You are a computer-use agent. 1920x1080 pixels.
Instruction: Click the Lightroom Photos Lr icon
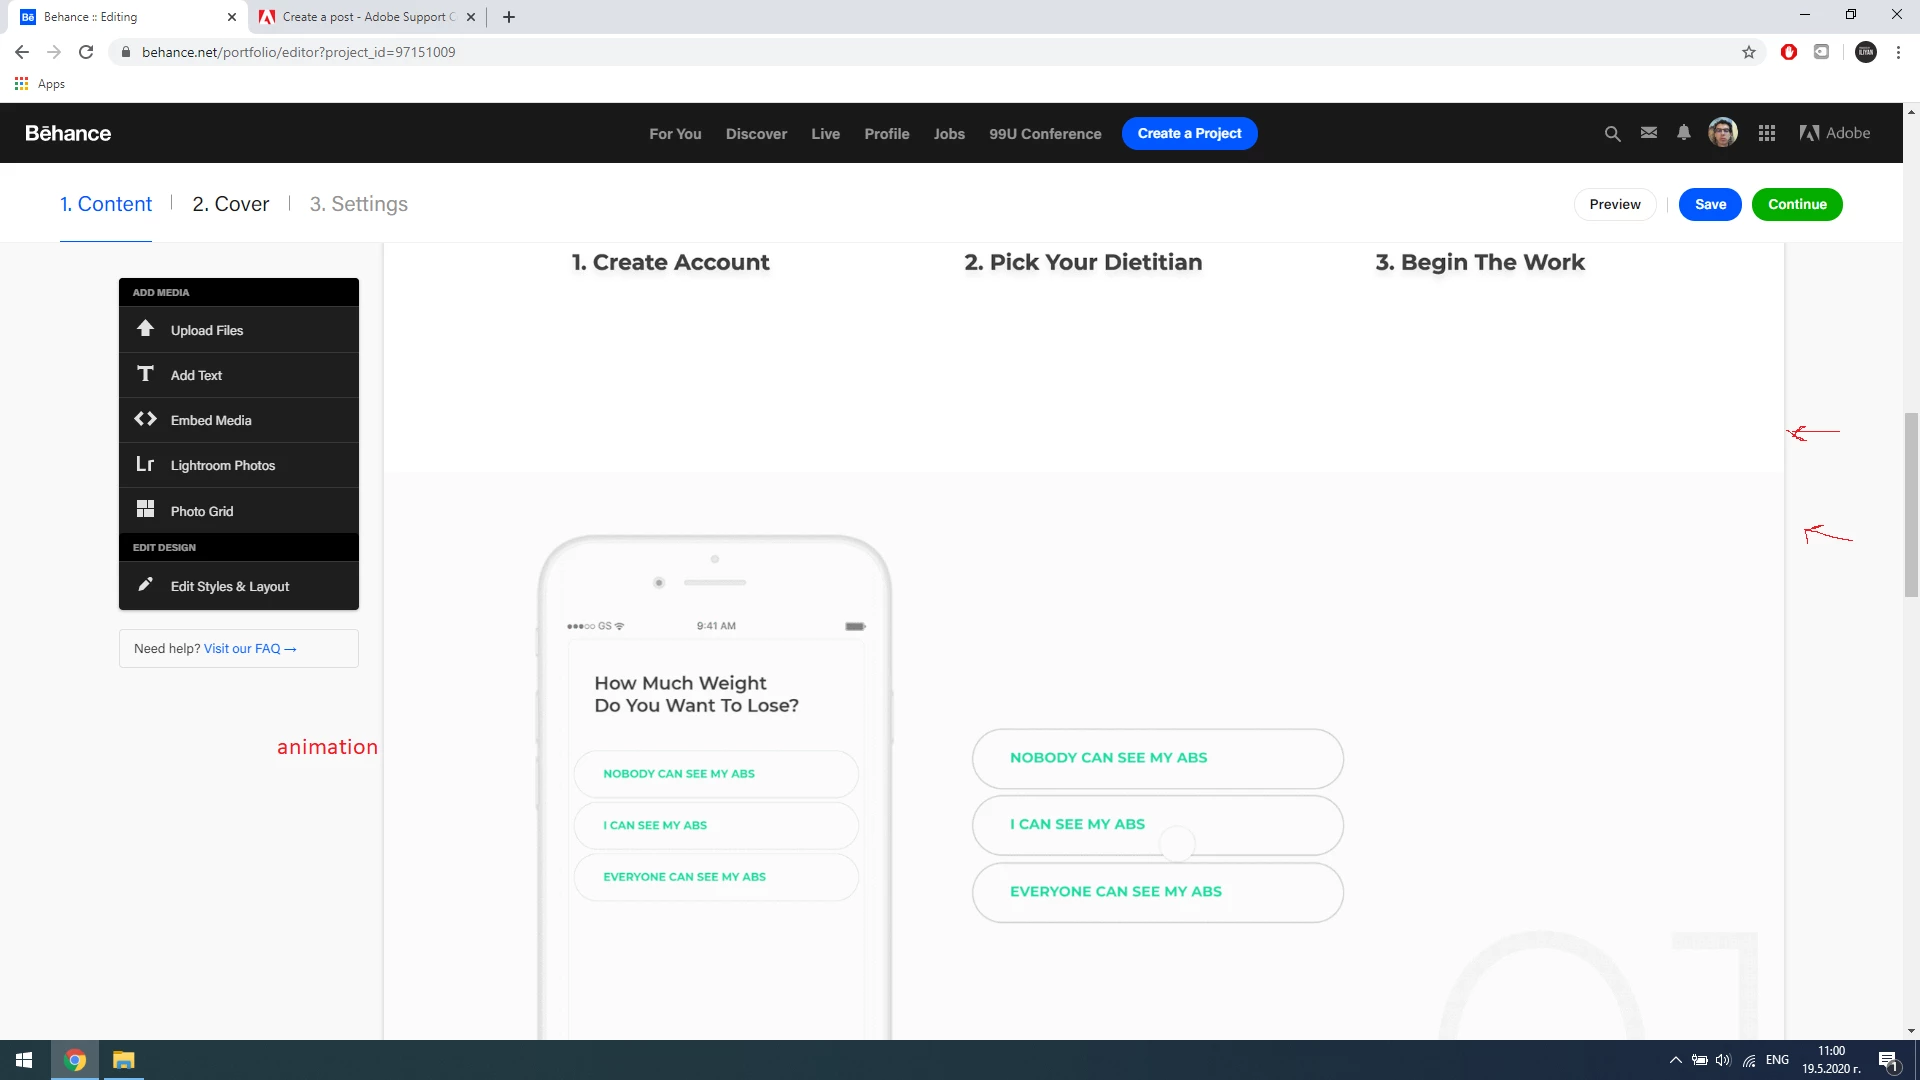146,464
